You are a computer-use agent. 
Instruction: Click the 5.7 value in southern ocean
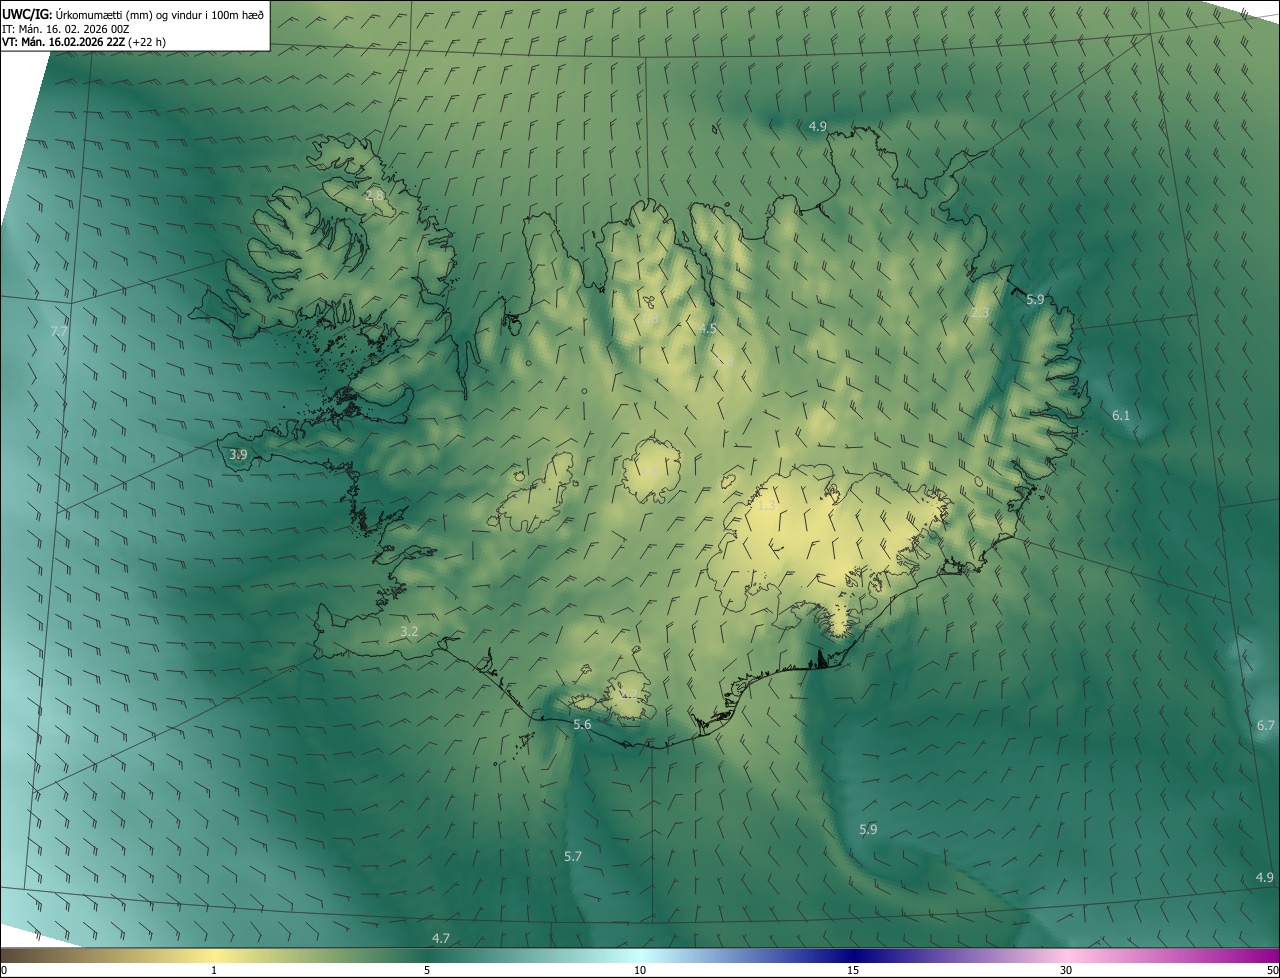tap(573, 857)
